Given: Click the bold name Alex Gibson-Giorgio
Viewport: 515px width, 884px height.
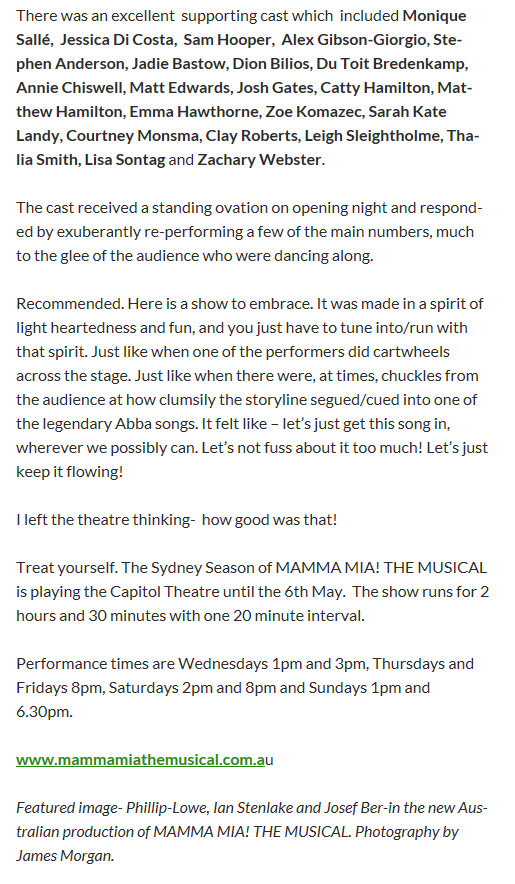Looking at the screenshot, I should (x=355, y=40).
